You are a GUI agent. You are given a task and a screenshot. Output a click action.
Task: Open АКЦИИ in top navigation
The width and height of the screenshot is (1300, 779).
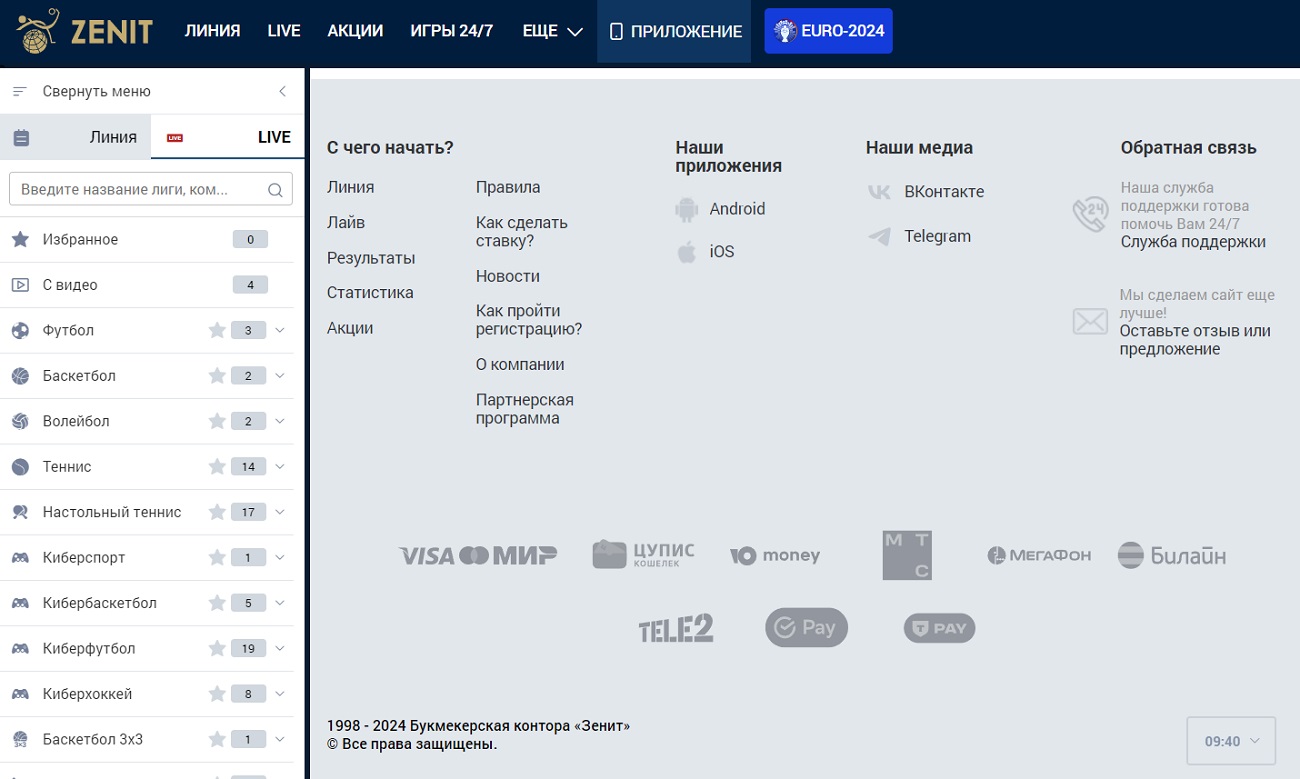click(x=355, y=31)
